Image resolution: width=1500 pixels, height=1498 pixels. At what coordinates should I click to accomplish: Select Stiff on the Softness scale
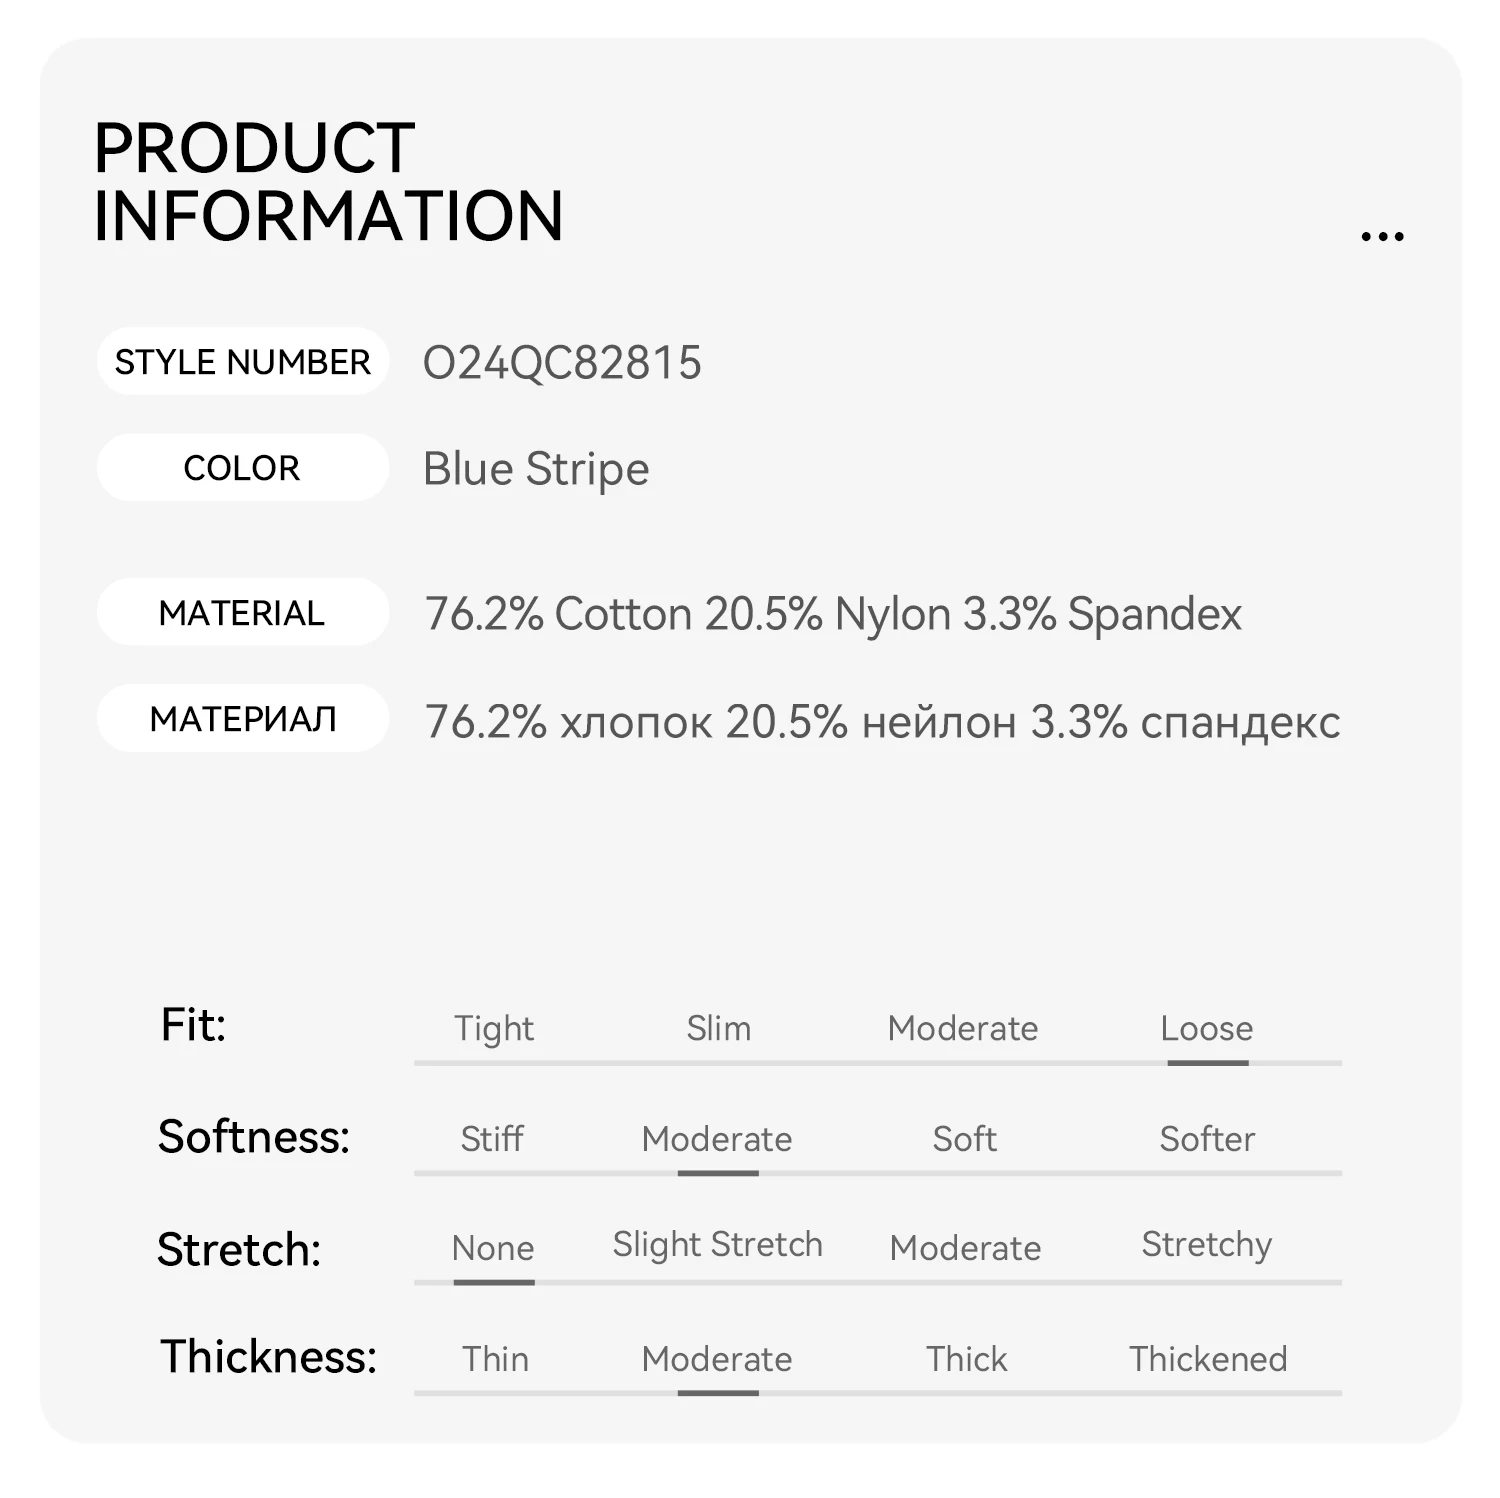(x=492, y=1138)
